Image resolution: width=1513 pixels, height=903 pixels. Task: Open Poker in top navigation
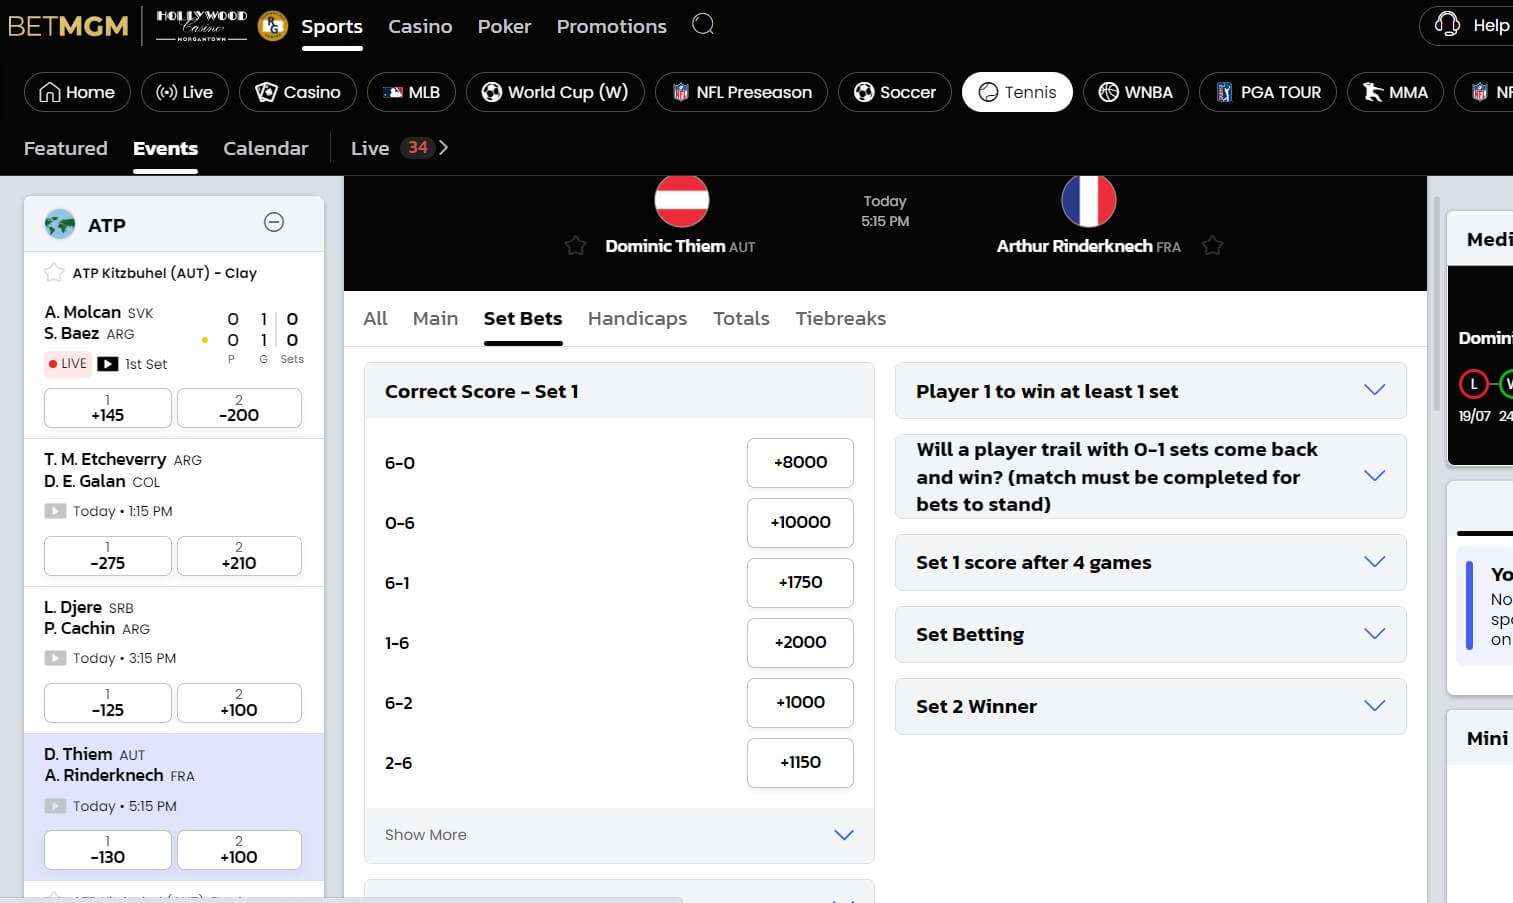click(504, 26)
